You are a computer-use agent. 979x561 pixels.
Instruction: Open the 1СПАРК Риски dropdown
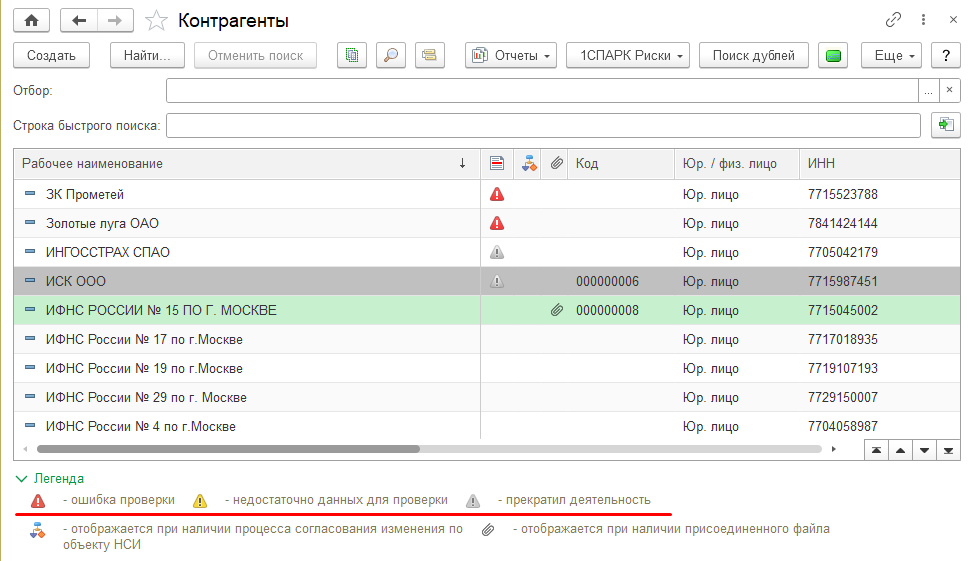pyautogui.click(x=628, y=56)
